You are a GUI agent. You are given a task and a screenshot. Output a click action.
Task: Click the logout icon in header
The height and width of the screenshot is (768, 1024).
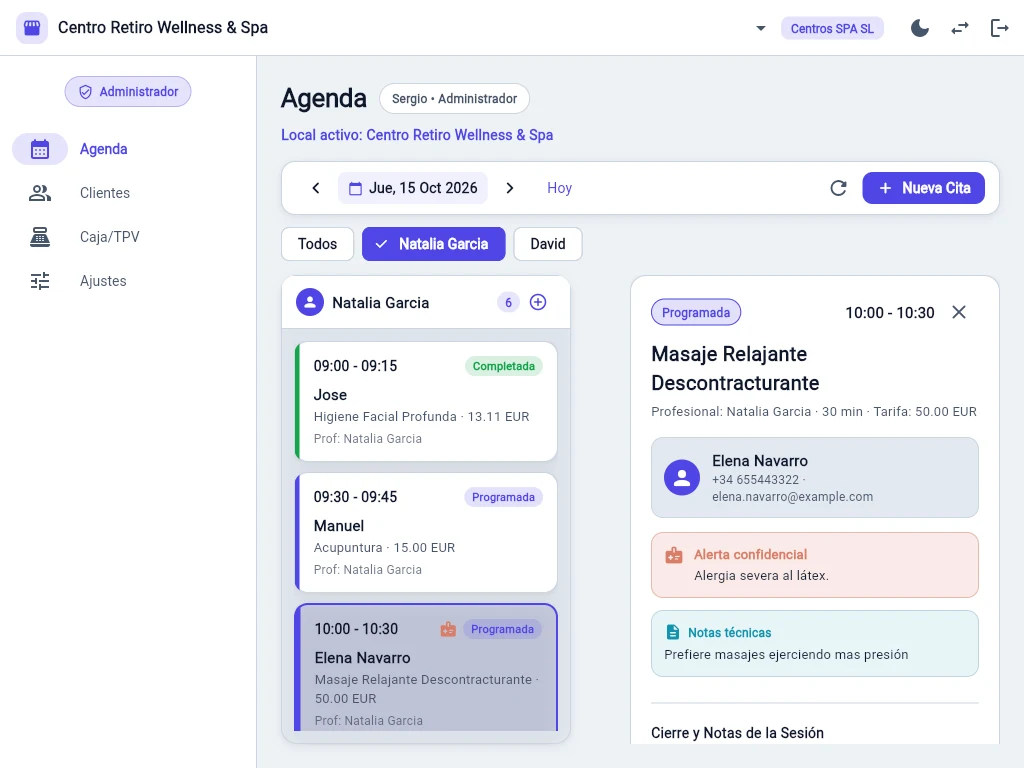click(999, 28)
